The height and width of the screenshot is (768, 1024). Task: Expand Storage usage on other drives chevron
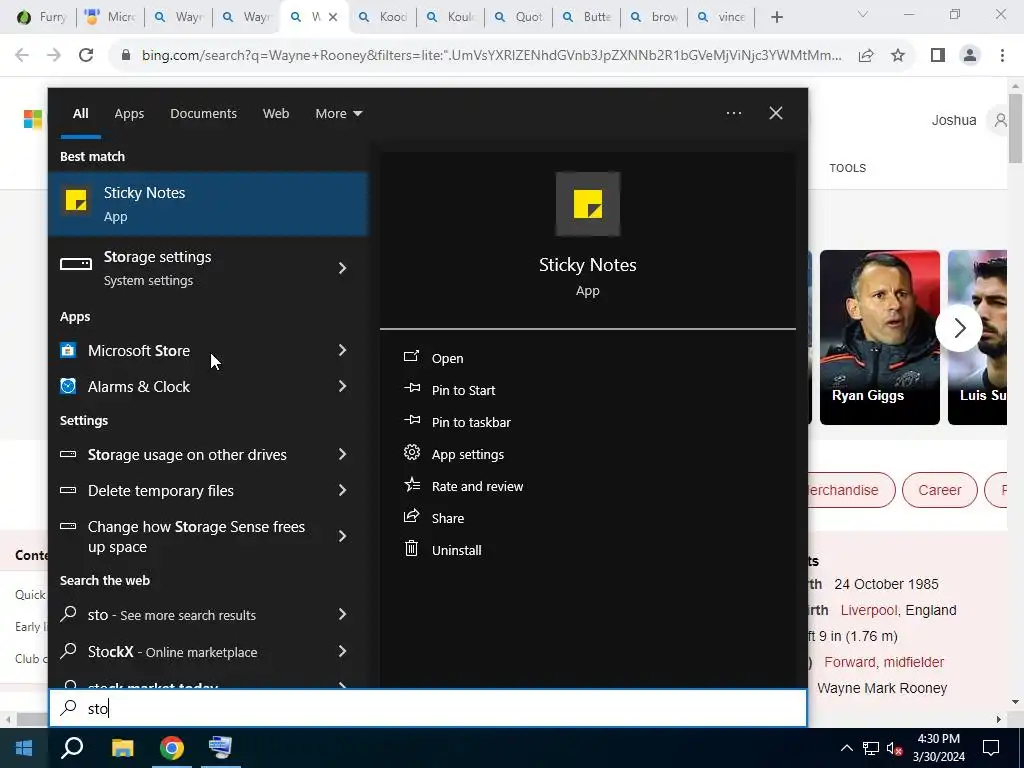tap(342, 455)
